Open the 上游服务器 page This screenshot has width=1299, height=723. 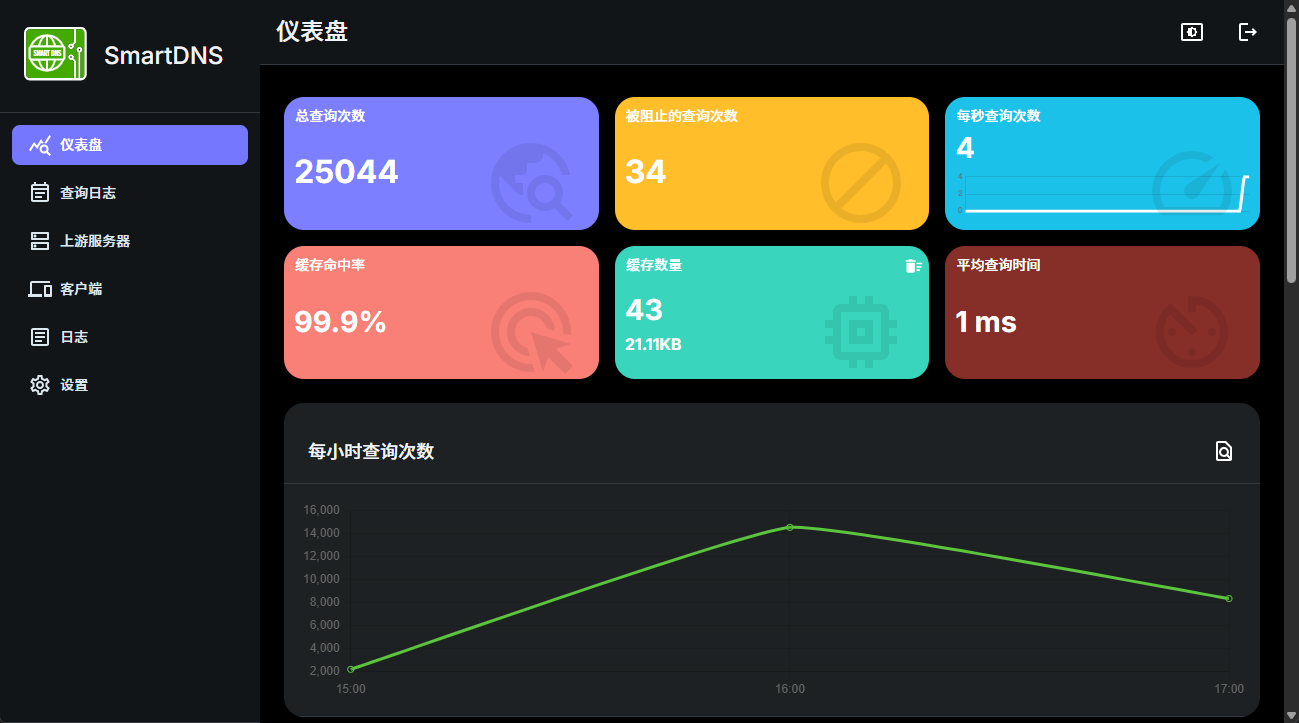(x=94, y=240)
